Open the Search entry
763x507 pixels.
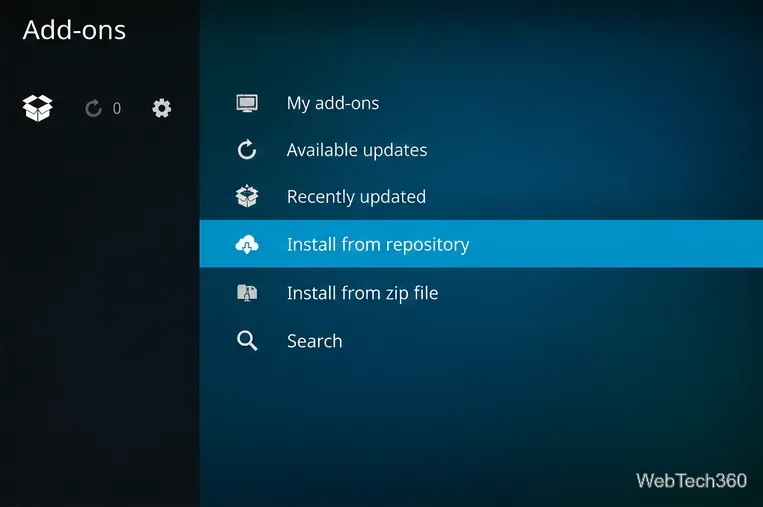(x=481, y=341)
